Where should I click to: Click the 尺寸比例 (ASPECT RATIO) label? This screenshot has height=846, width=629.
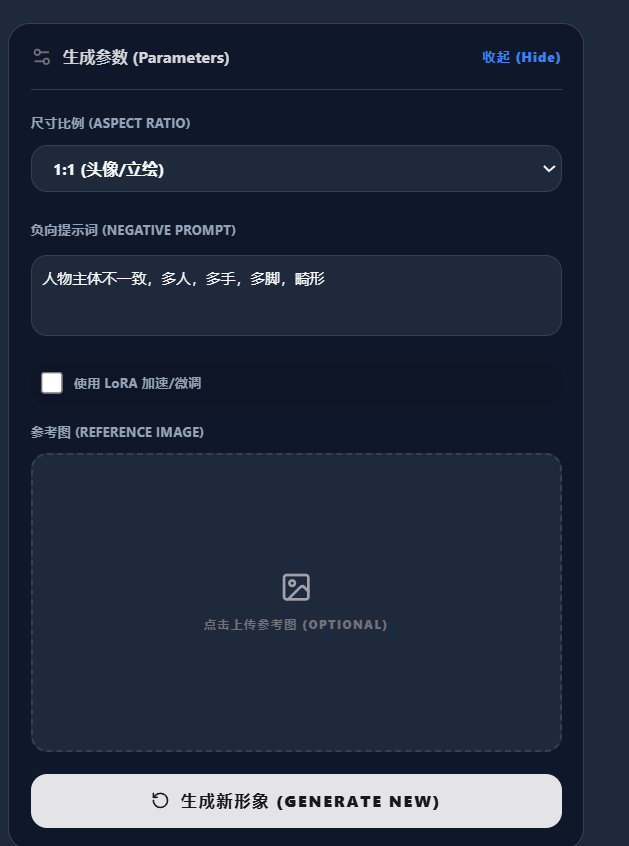pyautogui.click(x=111, y=123)
